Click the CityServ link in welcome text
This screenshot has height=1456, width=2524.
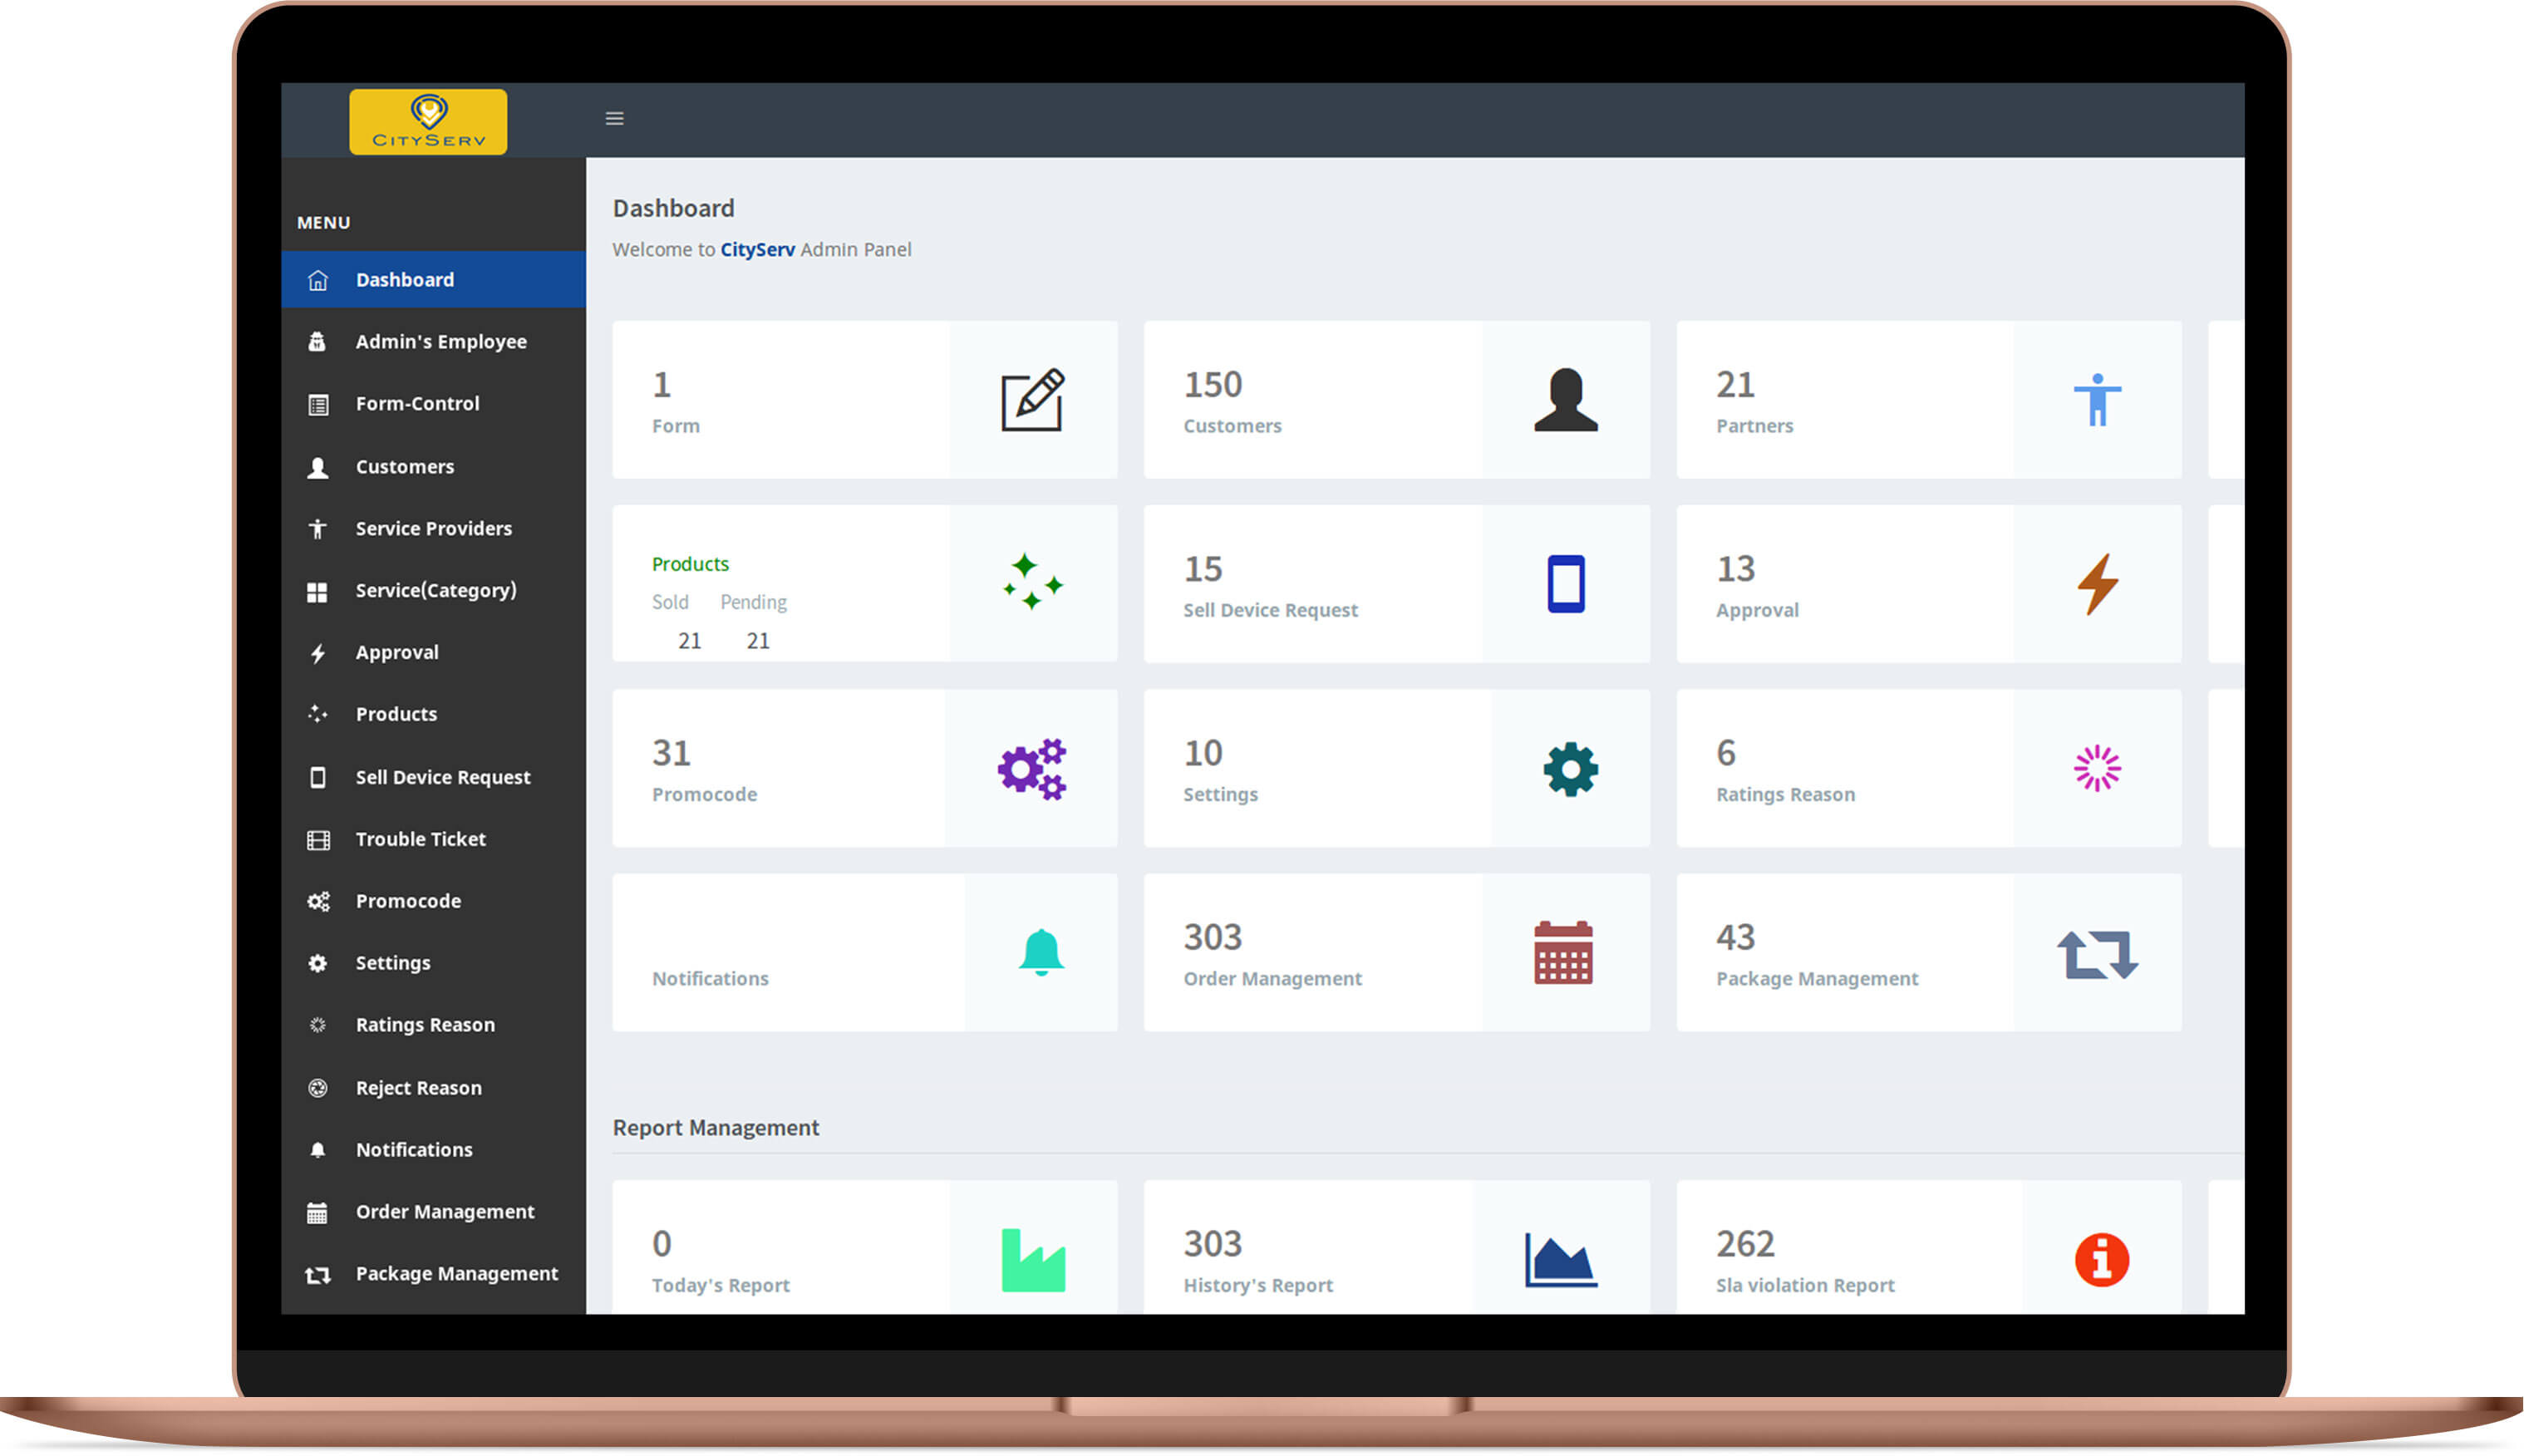tap(757, 250)
